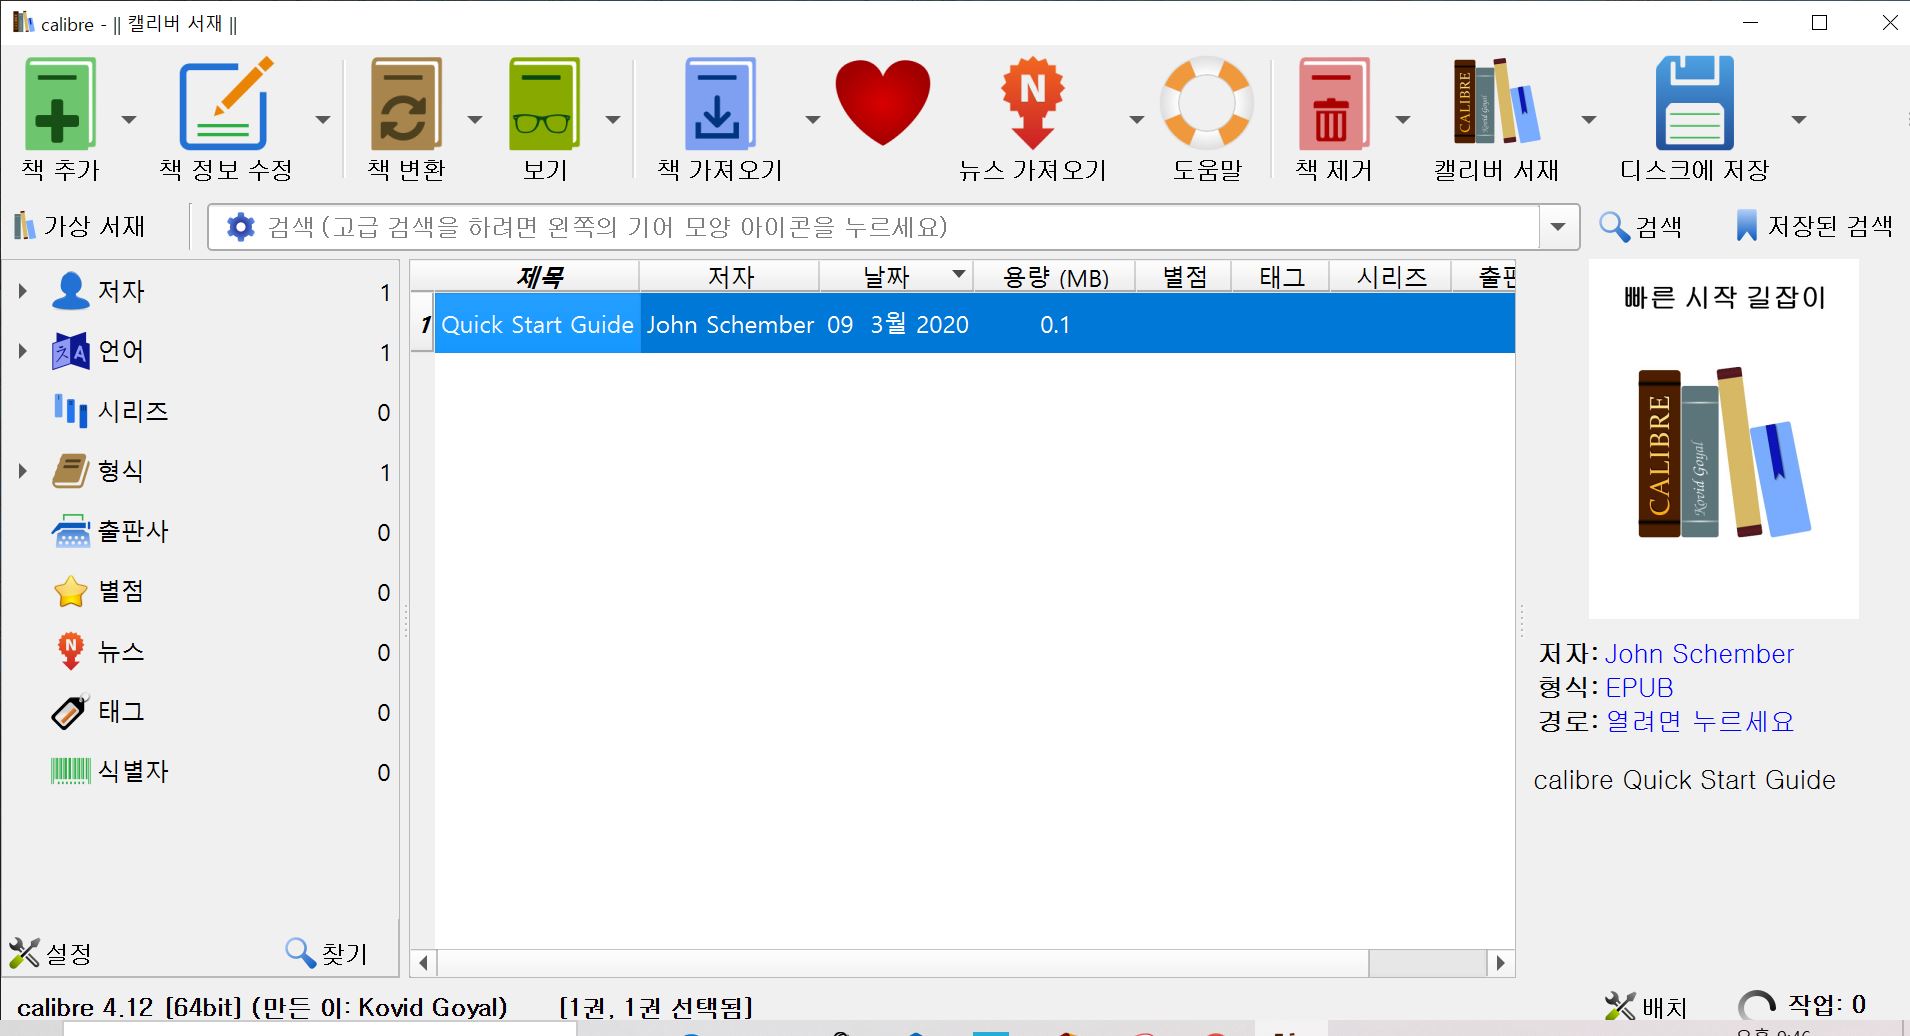Click the red heart donate icon
The width and height of the screenshot is (1910, 1036).
pyautogui.click(x=883, y=102)
